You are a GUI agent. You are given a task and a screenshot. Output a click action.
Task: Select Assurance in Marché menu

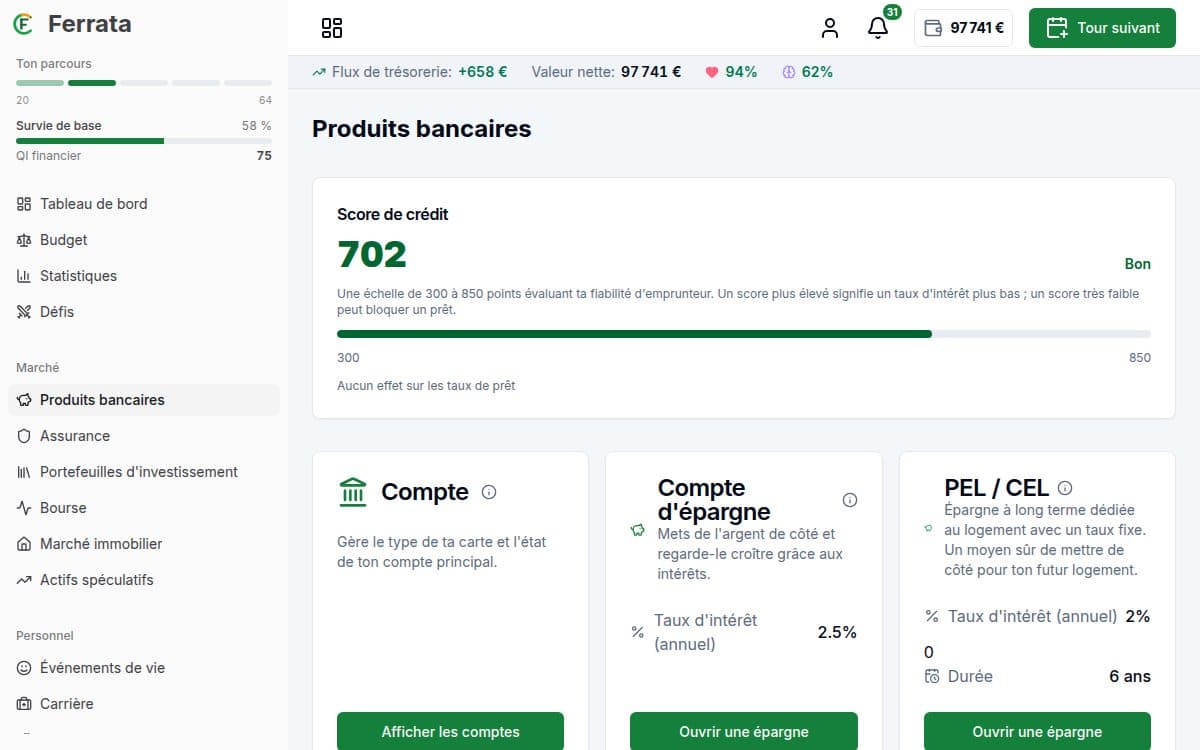[144, 436]
